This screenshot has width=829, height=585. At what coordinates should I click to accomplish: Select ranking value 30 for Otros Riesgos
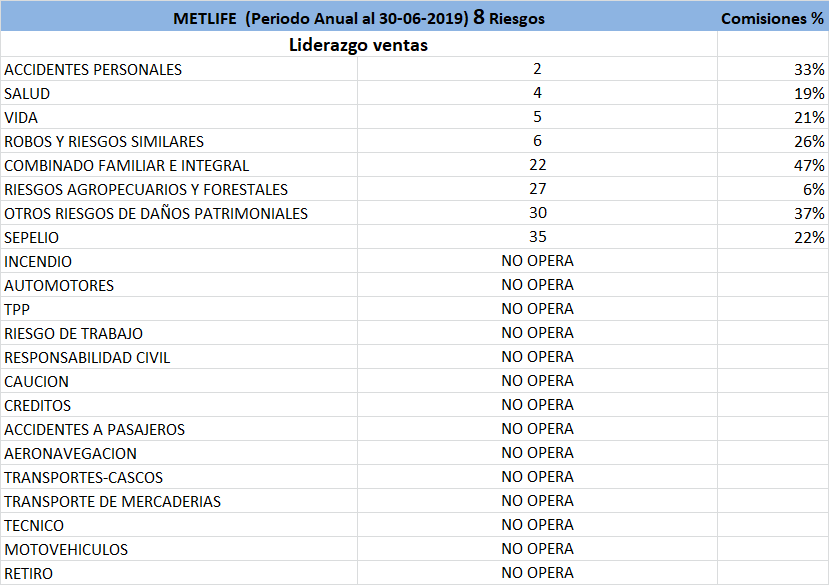click(537, 213)
